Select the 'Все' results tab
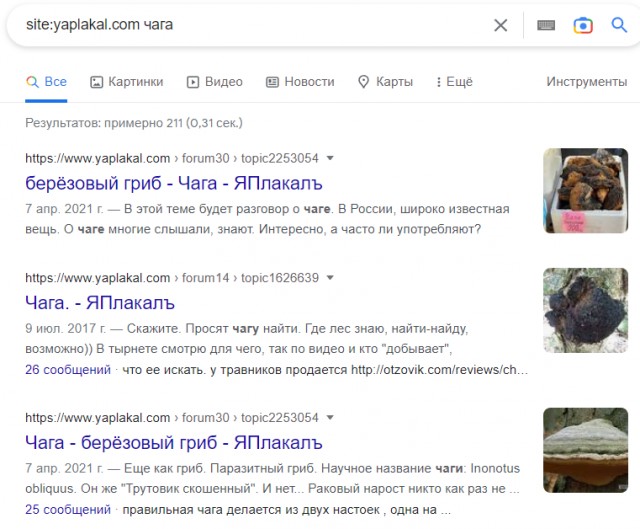Image resolution: width=640 pixels, height=529 pixels. click(x=46, y=82)
